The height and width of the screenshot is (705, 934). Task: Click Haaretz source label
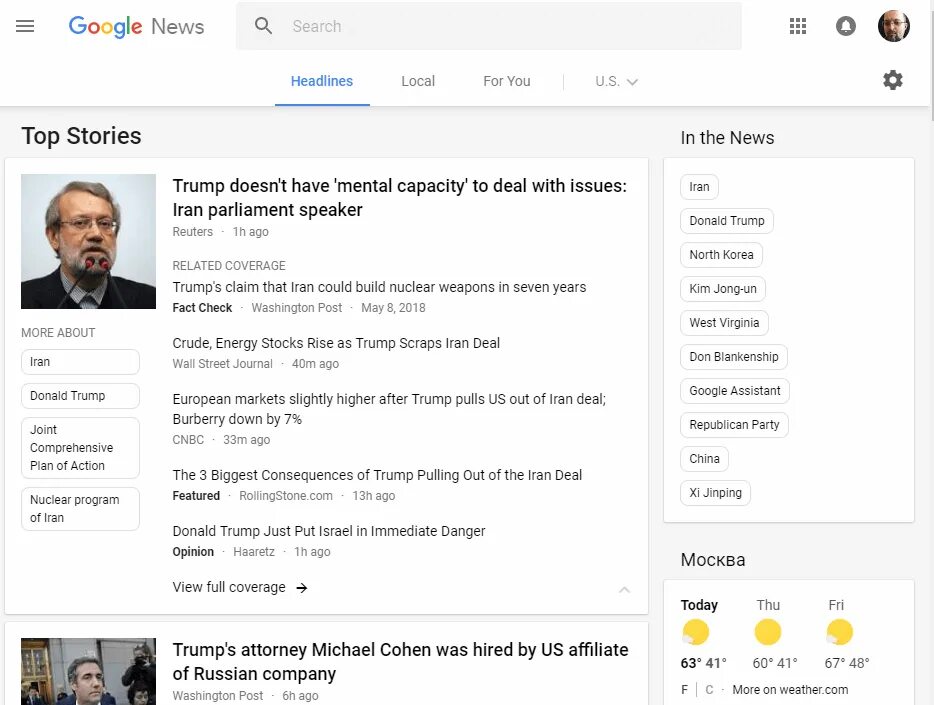[254, 551]
